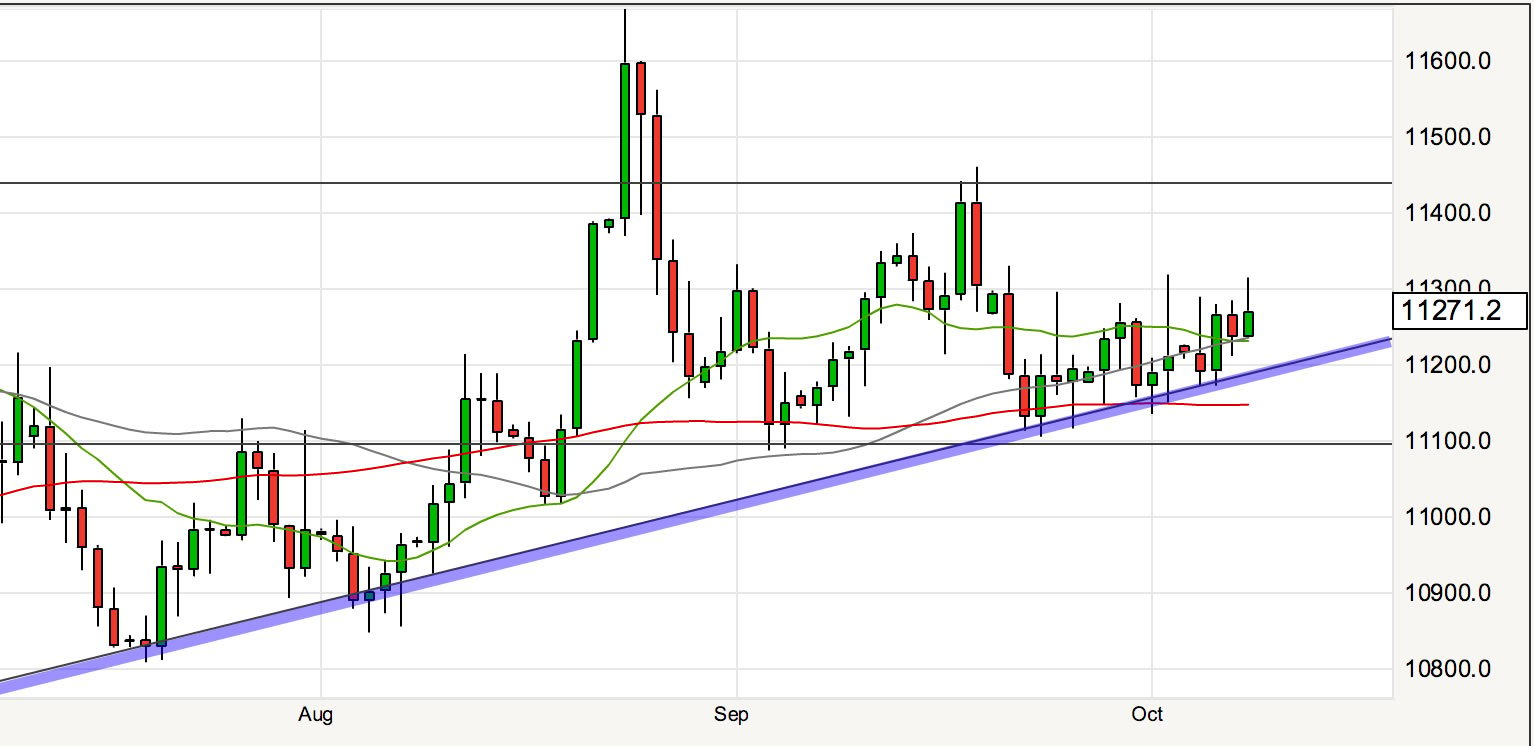Viewport: 1534px width, 746px height.
Task: Click the last green candle at 11271
Action: pyautogui.click(x=1248, y=324)
